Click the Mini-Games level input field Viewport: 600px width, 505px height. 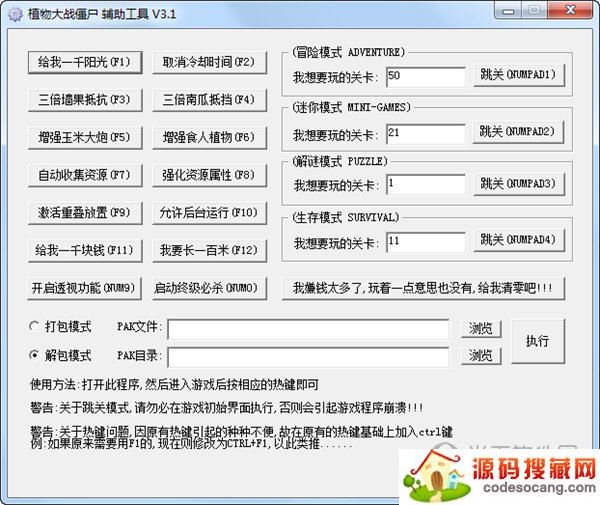[425, 132]
